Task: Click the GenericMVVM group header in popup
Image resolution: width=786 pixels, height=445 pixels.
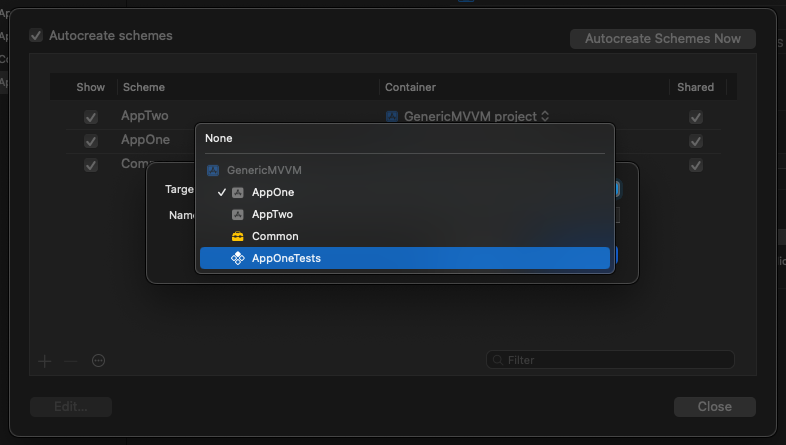Action: pos(264,170)
